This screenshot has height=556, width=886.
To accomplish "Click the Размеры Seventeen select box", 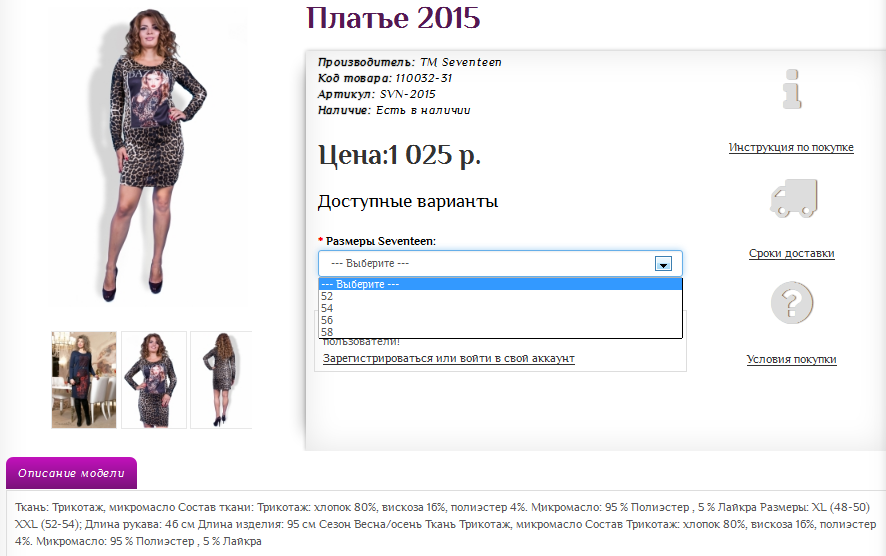I will (500, 263).
